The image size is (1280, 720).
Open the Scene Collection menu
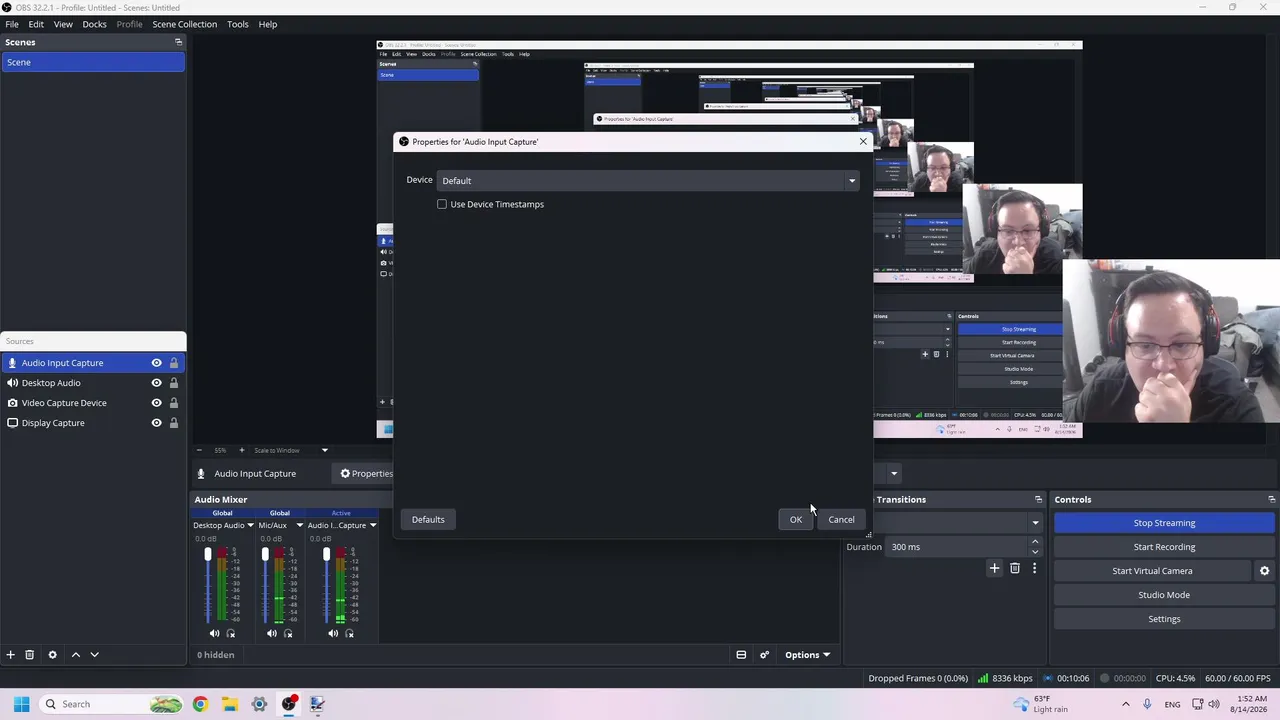pyautogui.click(x=184, y=24)
